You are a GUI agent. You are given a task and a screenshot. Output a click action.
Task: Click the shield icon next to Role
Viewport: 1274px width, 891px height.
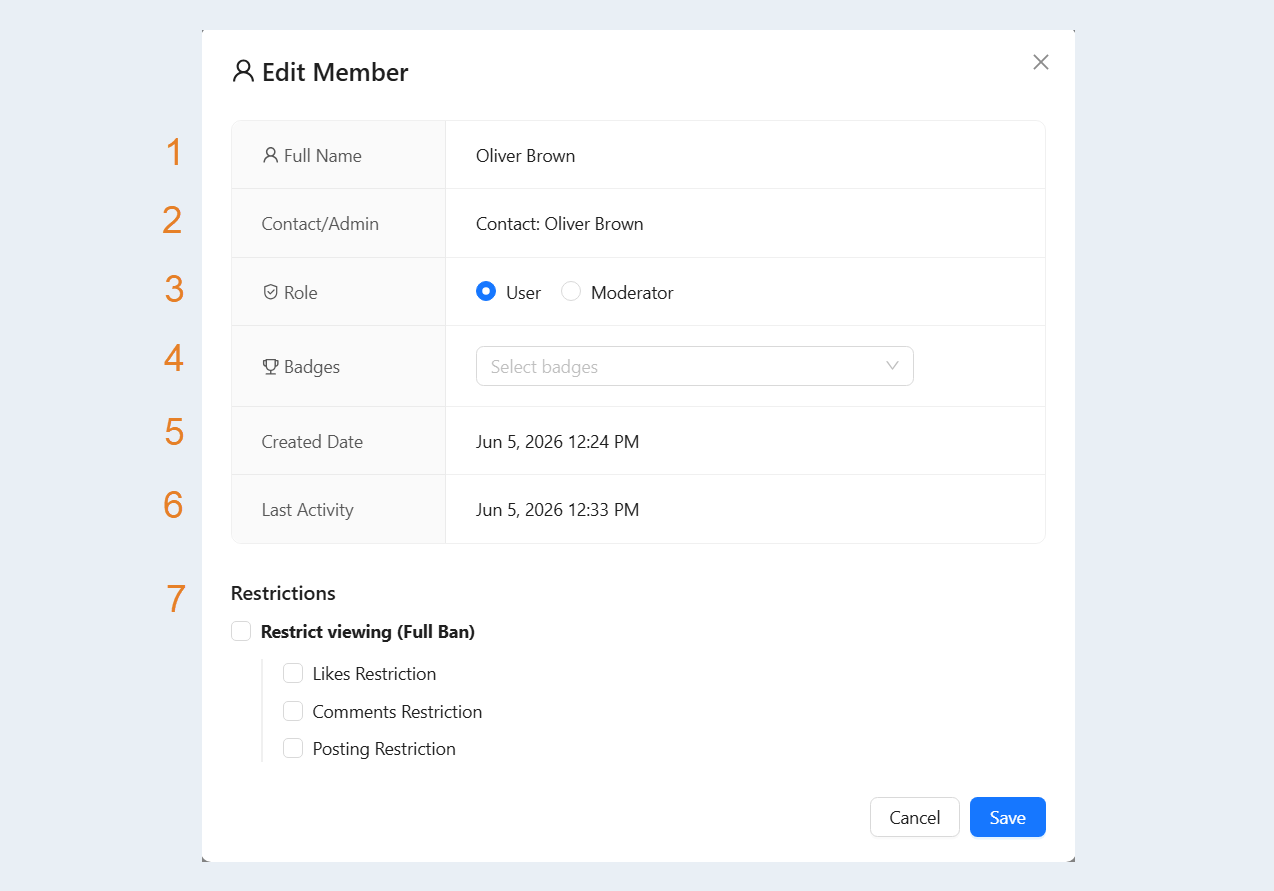pyautogui.click(x=270, y=292)
